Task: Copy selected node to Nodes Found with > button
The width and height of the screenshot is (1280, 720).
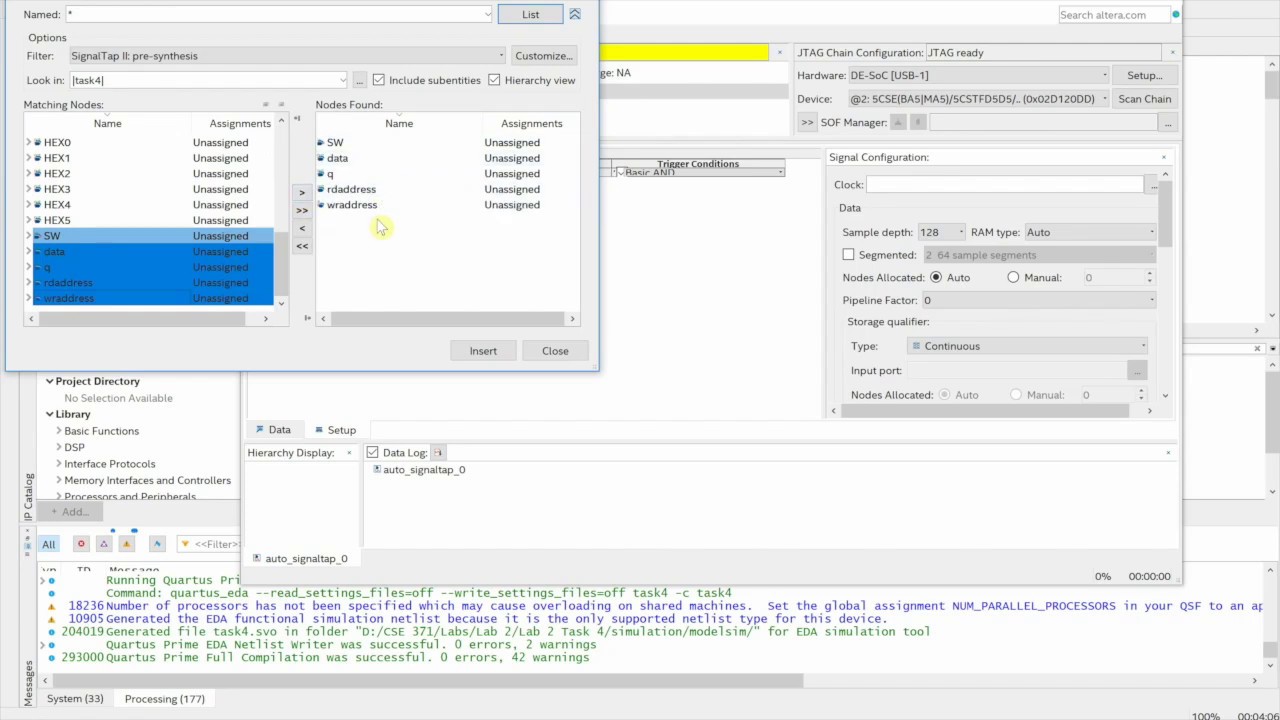Action: pyautogui.click(x=302, y=192)
